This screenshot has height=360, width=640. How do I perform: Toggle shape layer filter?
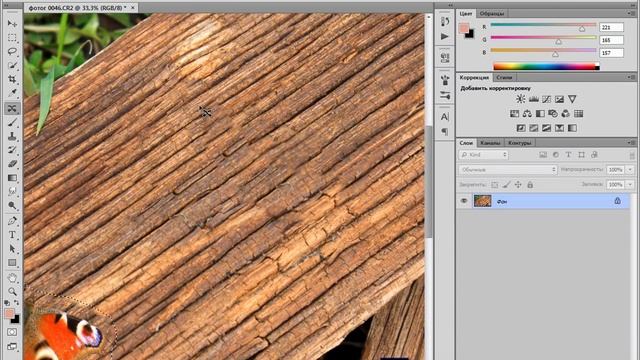click(581, 155)
